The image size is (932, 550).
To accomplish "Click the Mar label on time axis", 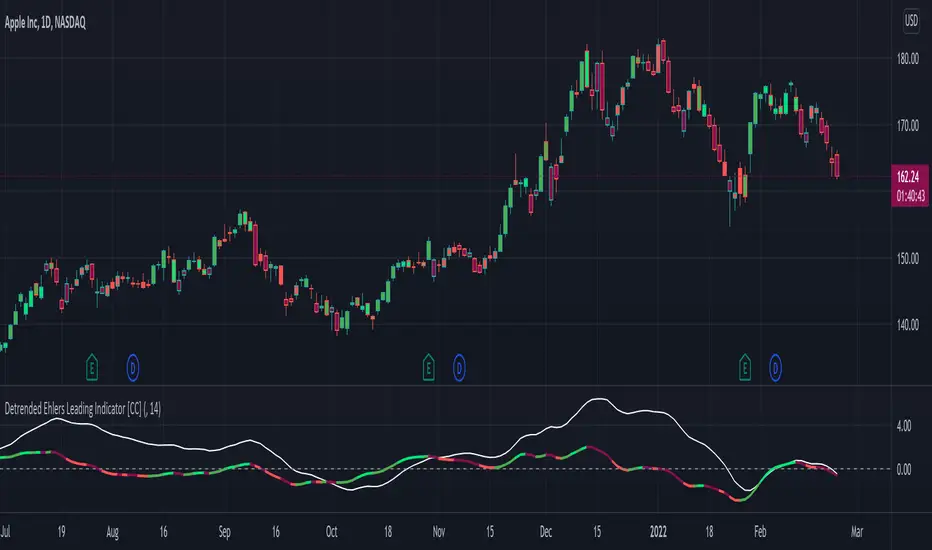I will click(x=857, y=532).
